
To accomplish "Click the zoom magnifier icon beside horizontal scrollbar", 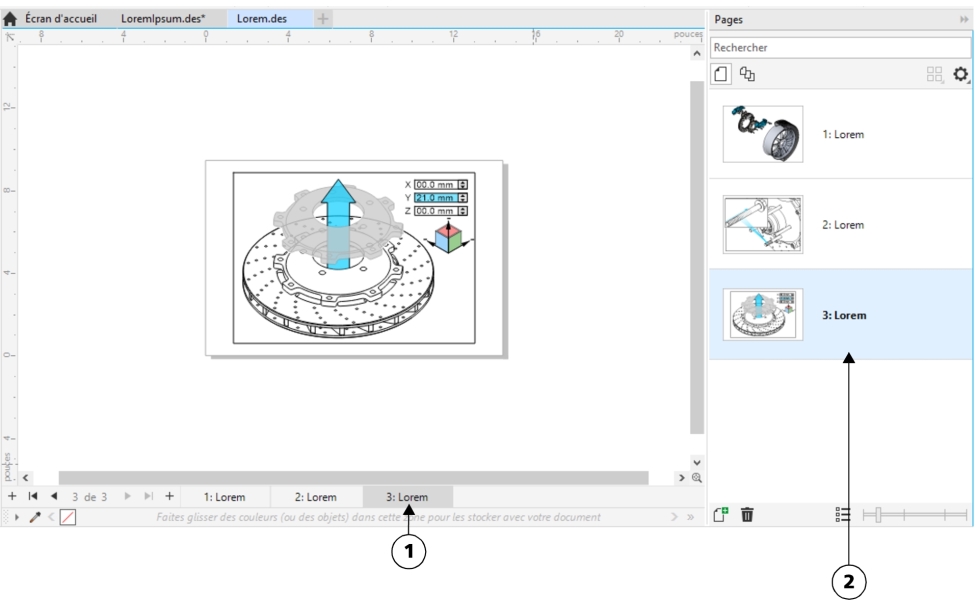I will (696, 479).
